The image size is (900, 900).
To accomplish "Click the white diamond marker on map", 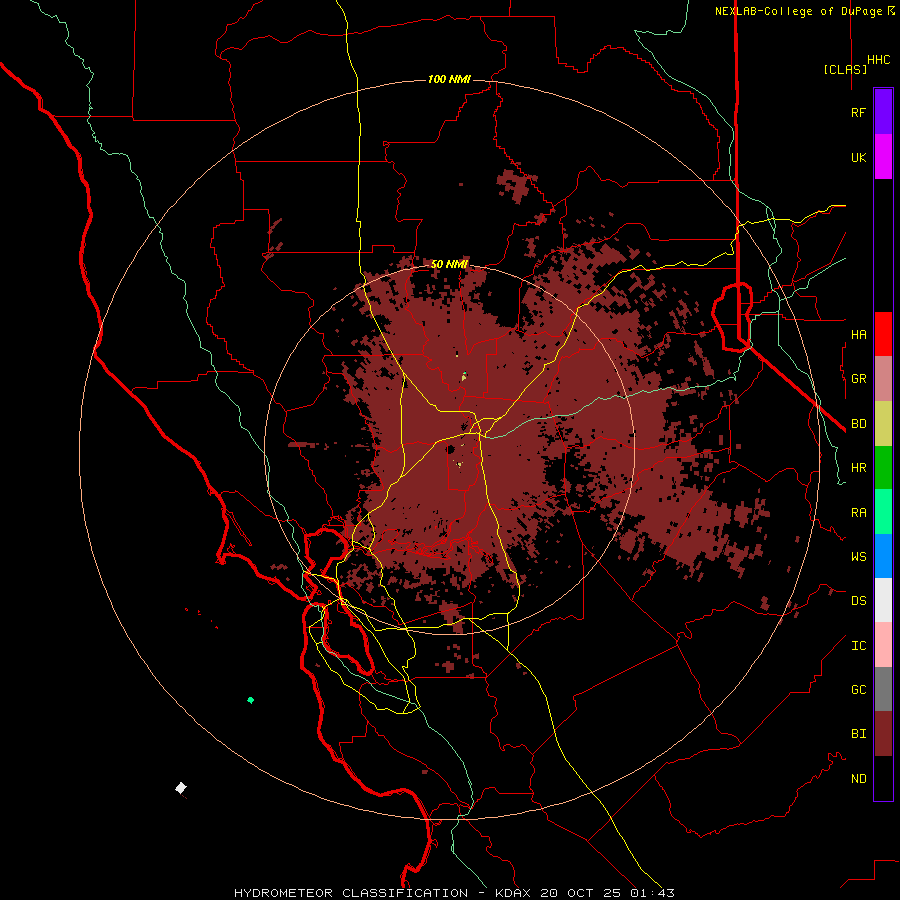I will point(181,788).
